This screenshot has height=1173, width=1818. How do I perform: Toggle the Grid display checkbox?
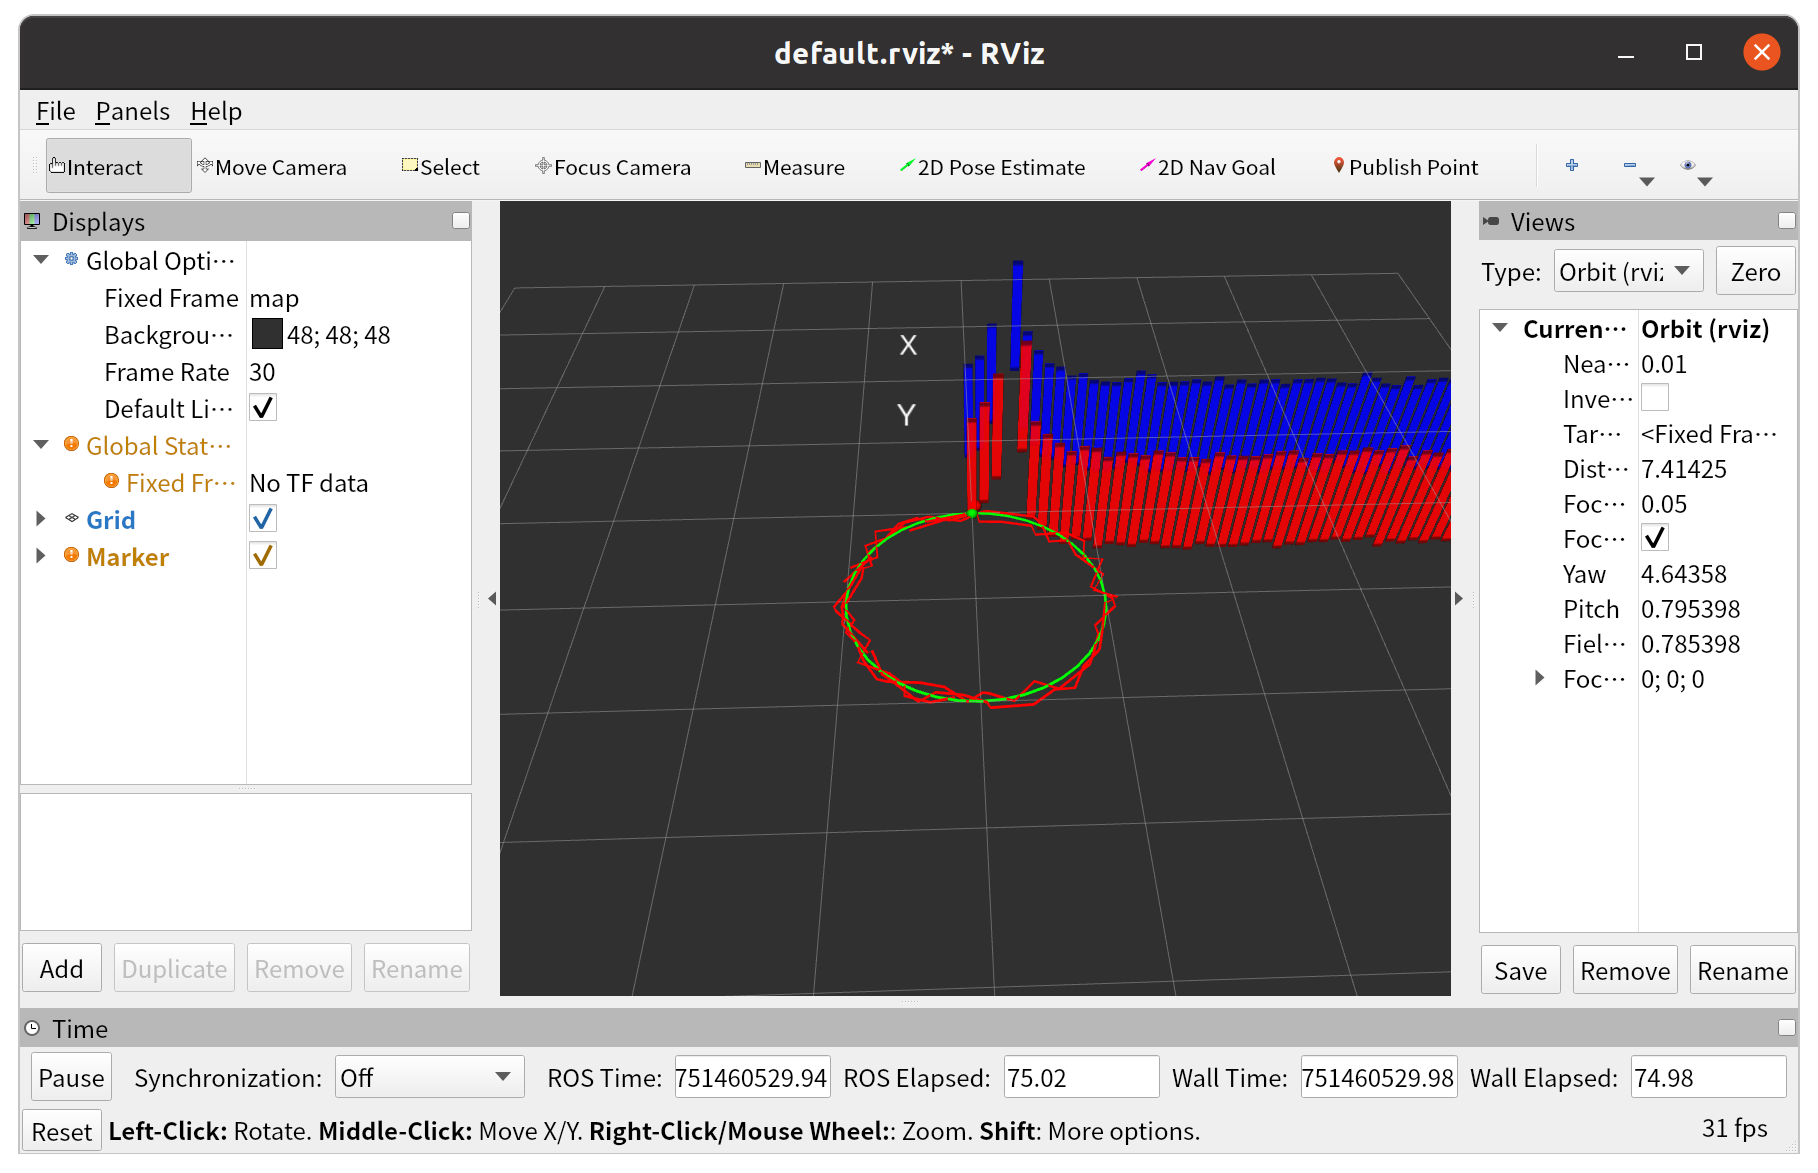click(263, 519)
